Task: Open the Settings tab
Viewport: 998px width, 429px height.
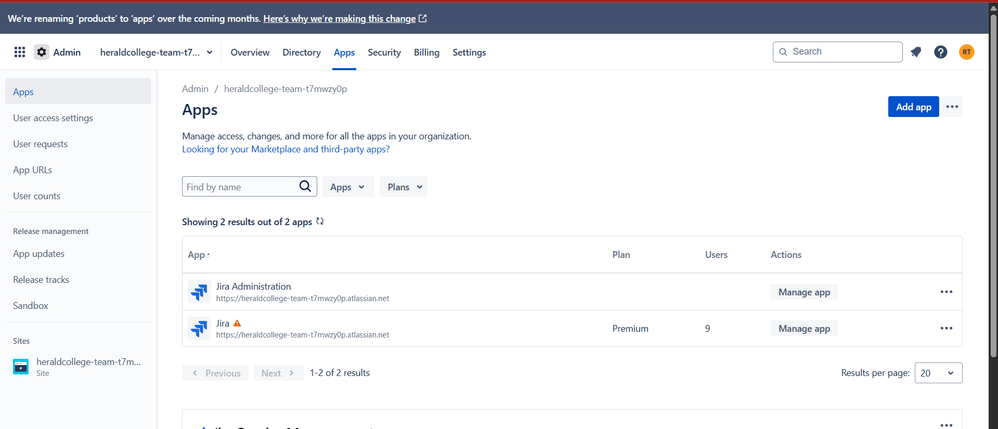Action: [469, 52]
